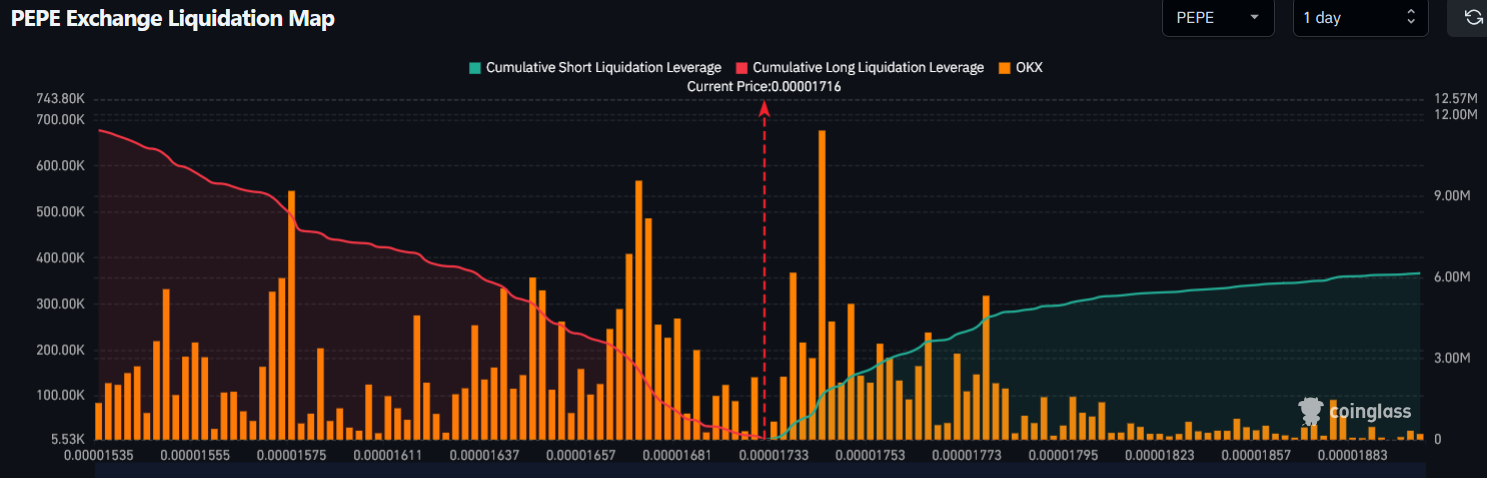Click the 0.00001883 price axis label
Viewport: 1487px width, 478px height.
click(1354, 455)
